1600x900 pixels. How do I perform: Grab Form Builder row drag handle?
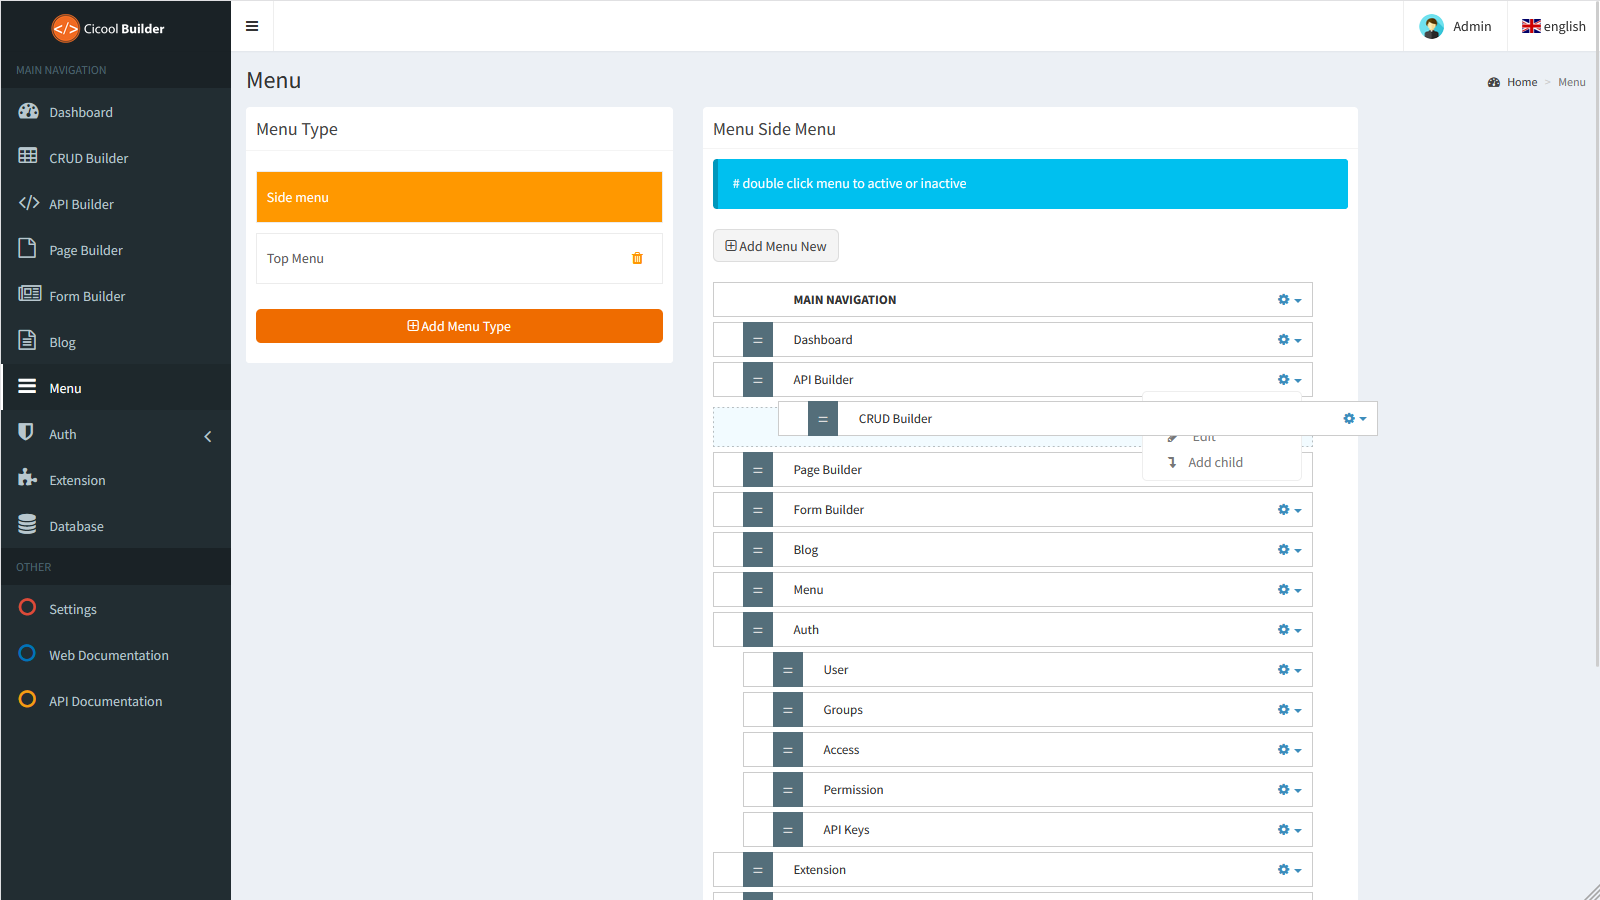click(x=758, y=510)
